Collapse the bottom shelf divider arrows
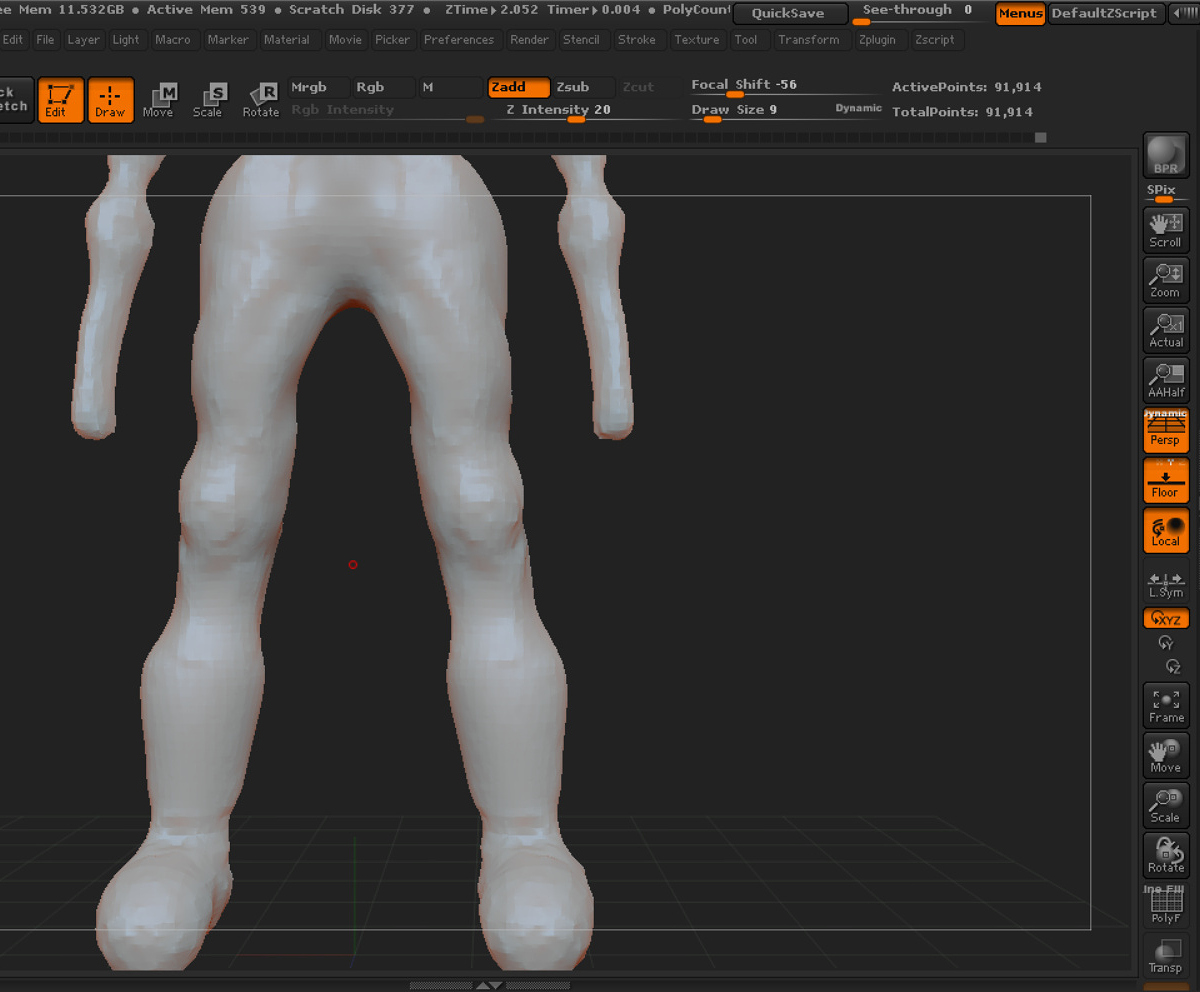The width and height of the screenshot is (1200, 992). [x=489, y=986]
